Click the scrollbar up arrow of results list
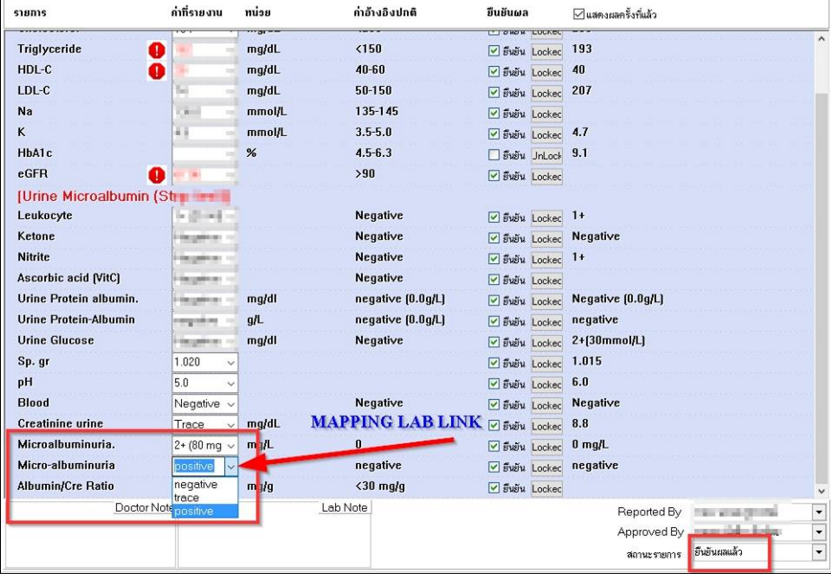 pyautogui.click(x=821, y=39)
